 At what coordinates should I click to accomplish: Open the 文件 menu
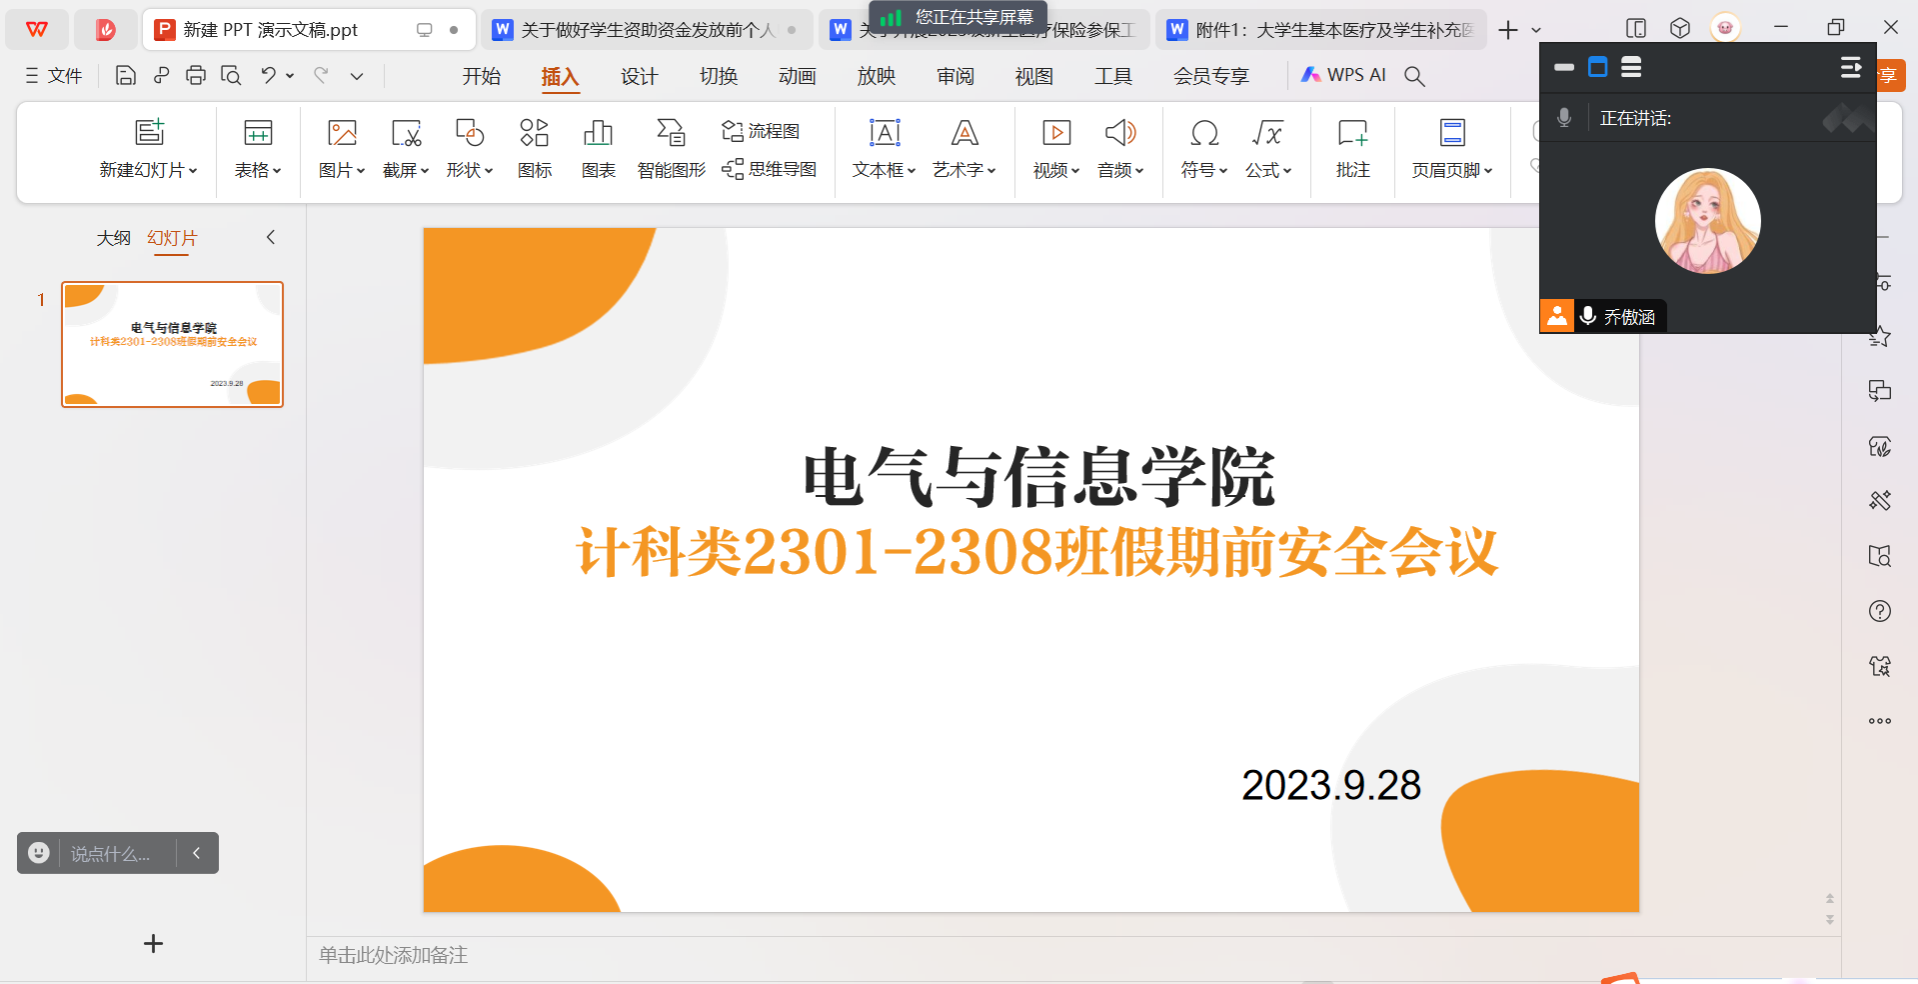(x=54, y=75)
